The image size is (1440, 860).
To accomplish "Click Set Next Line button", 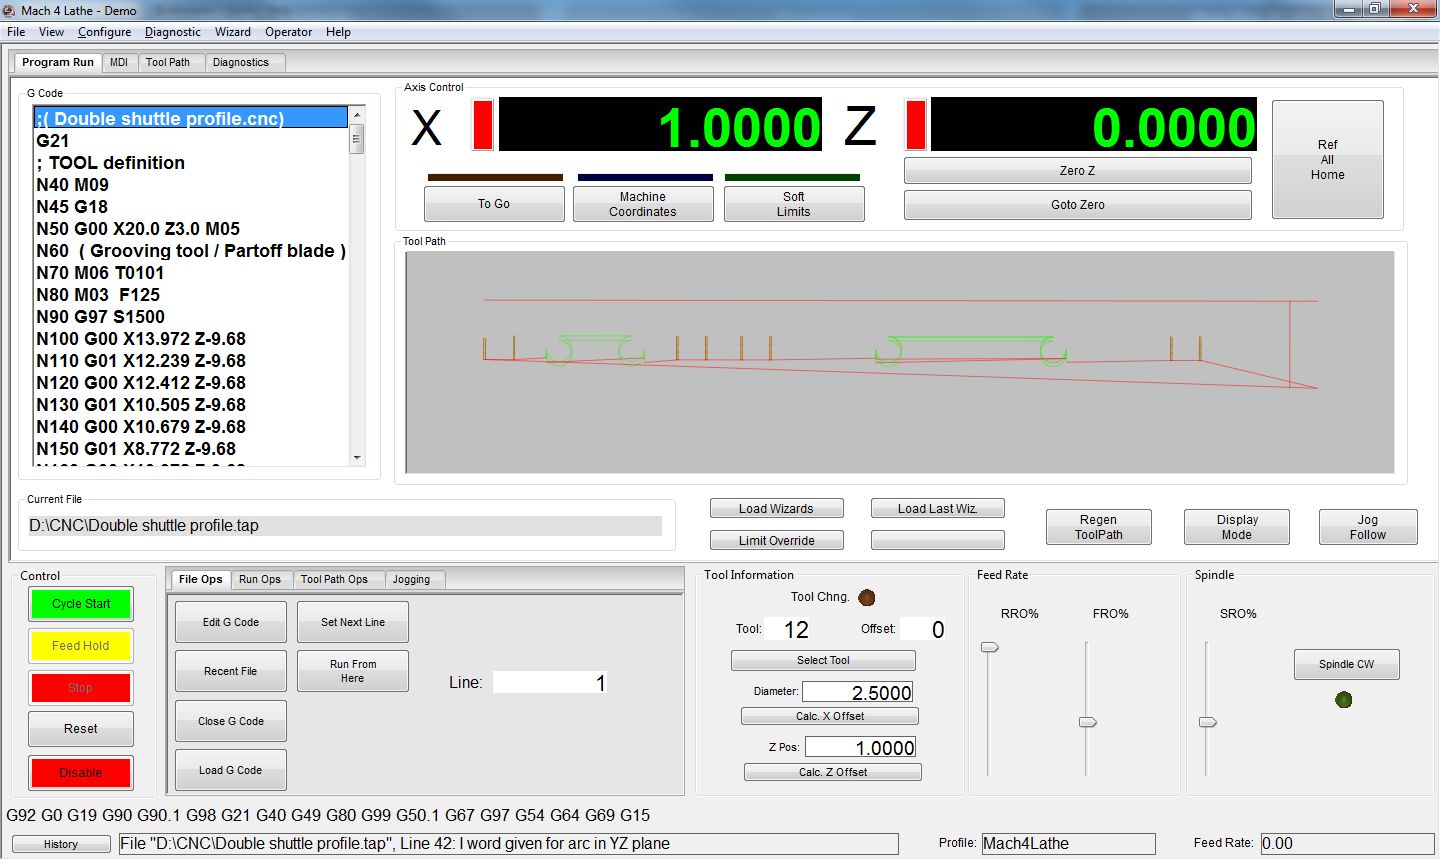I will coord(353,622).
